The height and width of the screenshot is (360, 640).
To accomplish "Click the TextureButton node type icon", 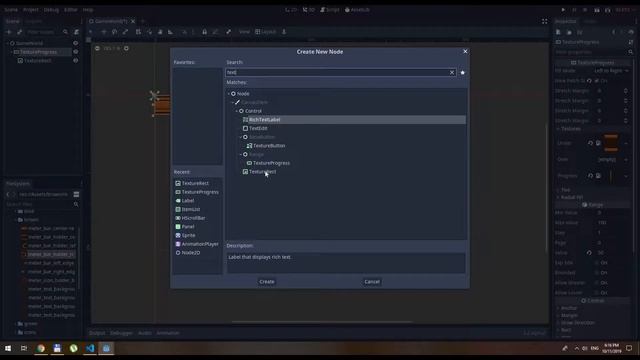I will point(249,146).
